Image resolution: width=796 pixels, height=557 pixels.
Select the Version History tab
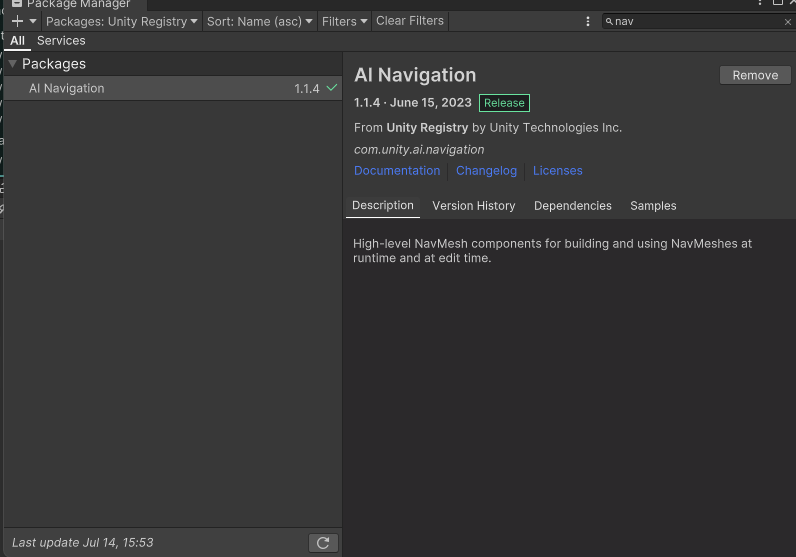click(x=474, y=206)
